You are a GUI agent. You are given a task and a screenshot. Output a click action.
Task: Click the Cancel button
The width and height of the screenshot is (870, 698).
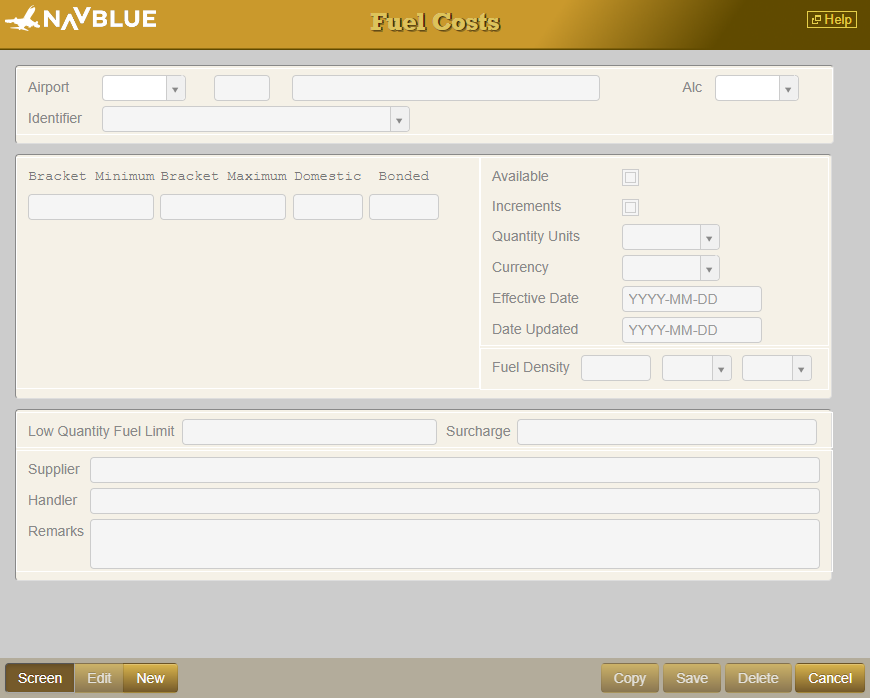(x=830, y=678)
